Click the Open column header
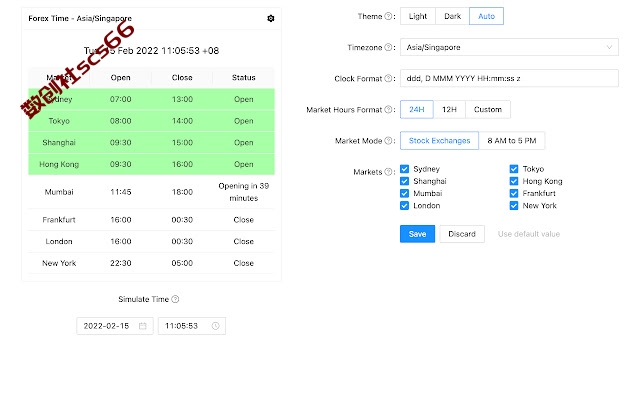This screenshot has width=640, height=400. click(120, 78)
